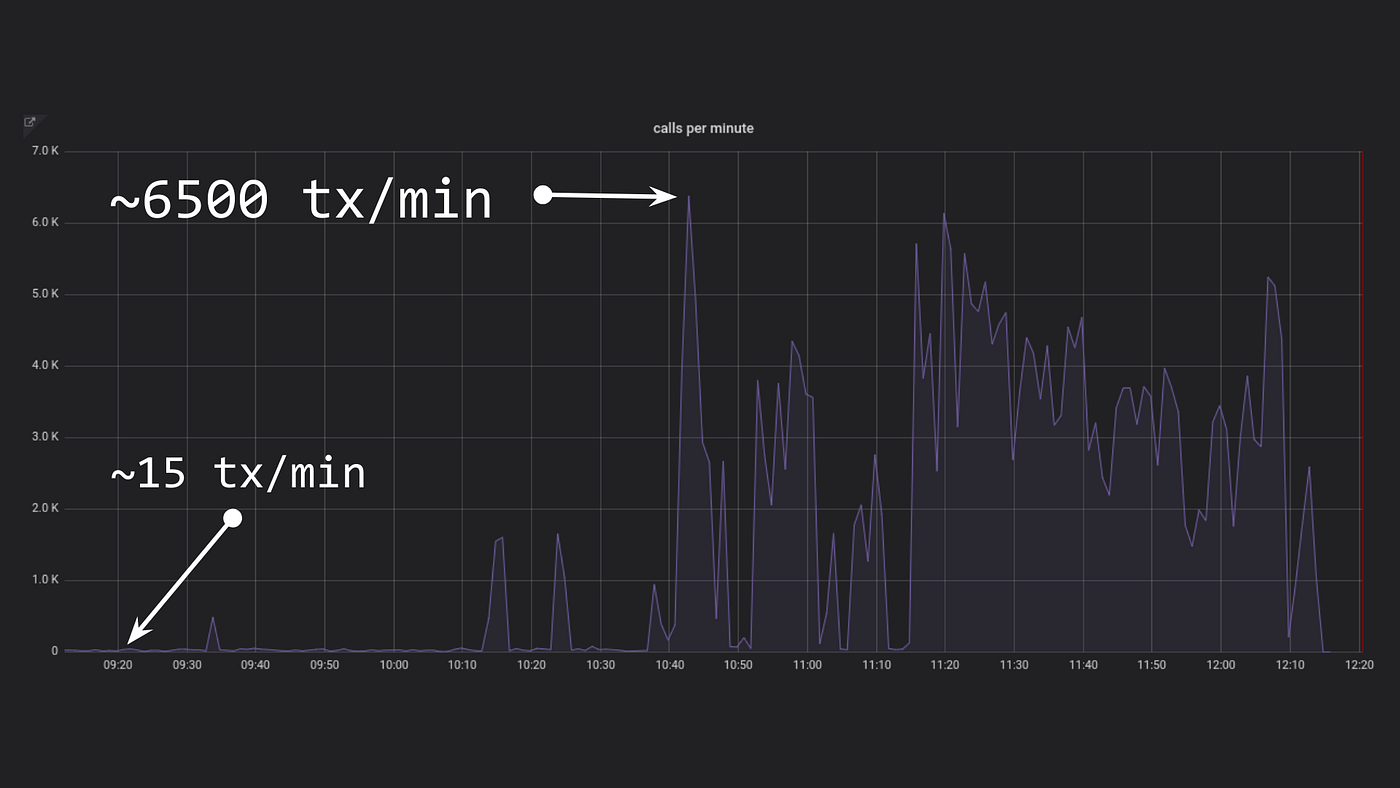Click the 11:20 time axis label

coord(945,665)
